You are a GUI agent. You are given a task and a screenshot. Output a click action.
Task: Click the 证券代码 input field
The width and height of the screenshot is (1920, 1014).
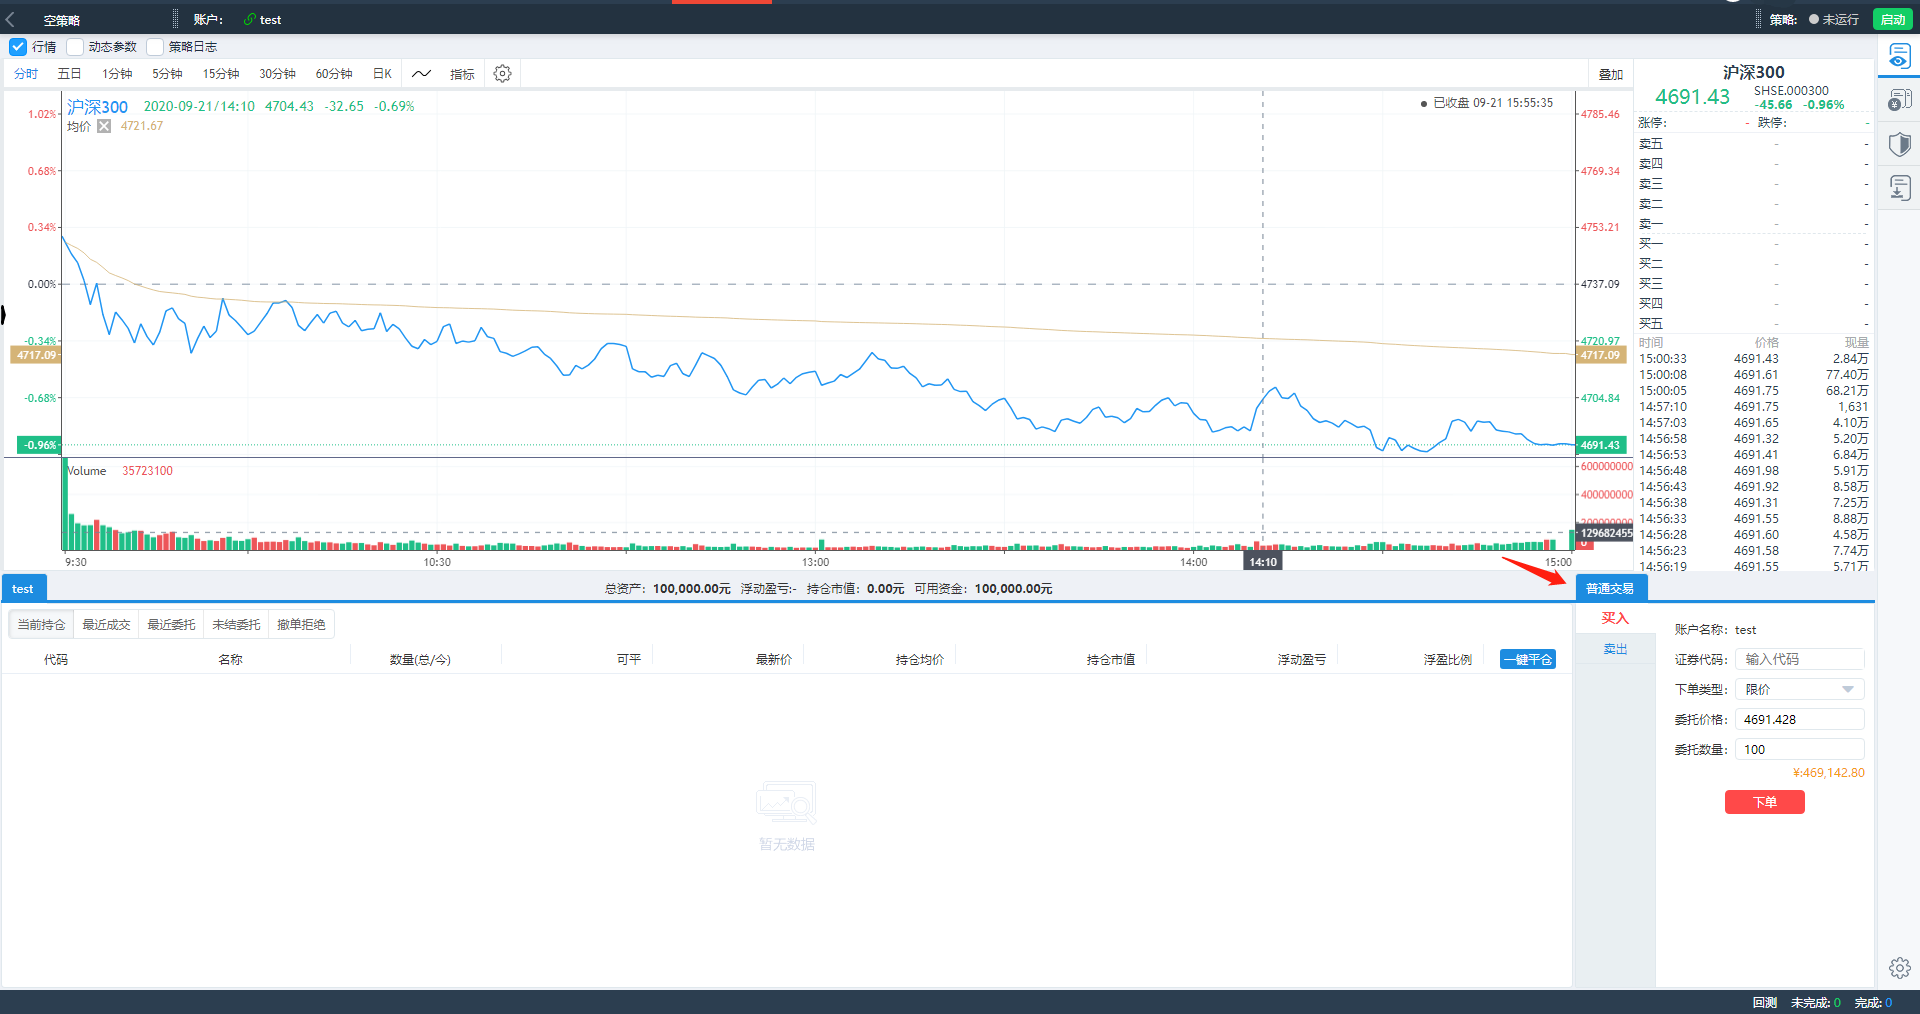[1799, 659]
